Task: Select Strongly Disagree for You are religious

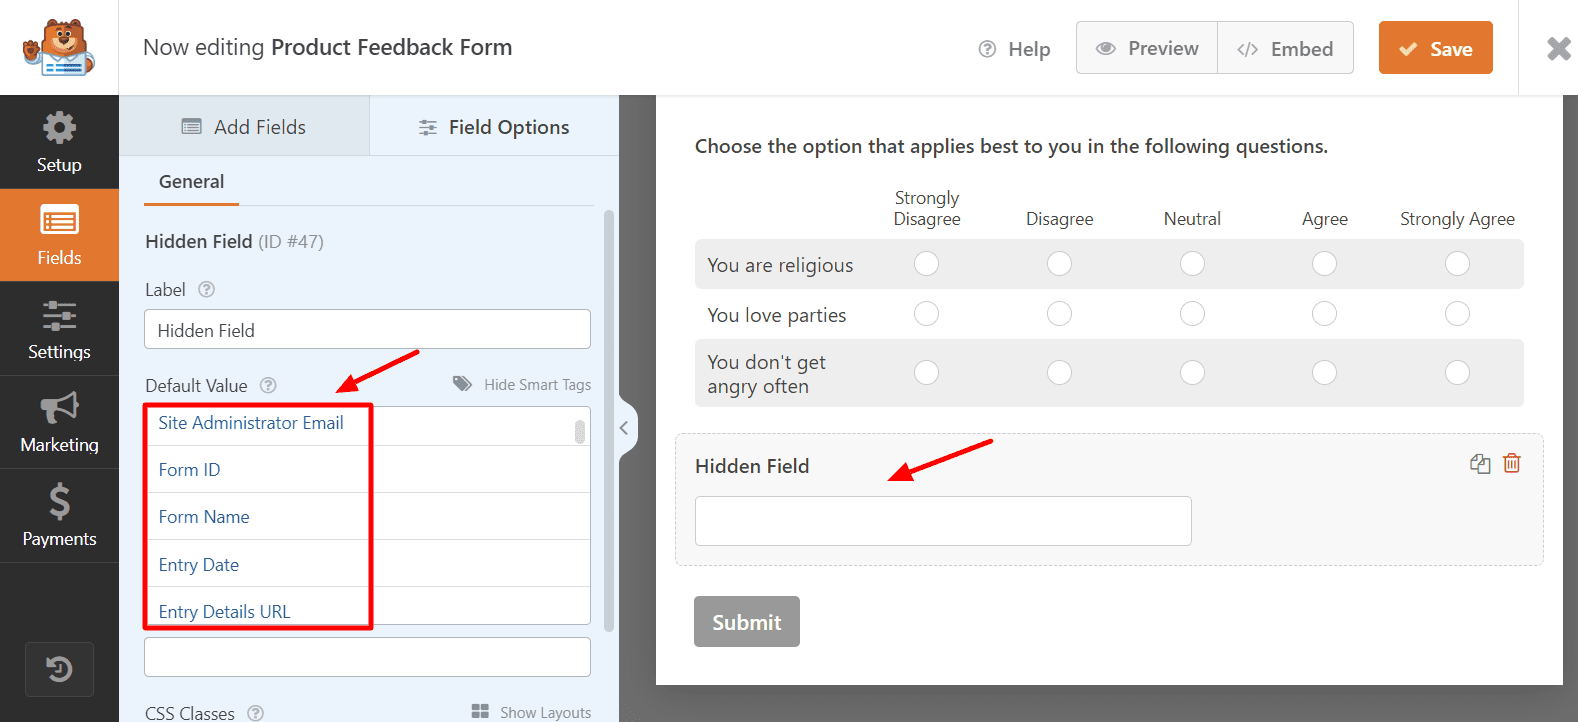Action: [927, 264]
